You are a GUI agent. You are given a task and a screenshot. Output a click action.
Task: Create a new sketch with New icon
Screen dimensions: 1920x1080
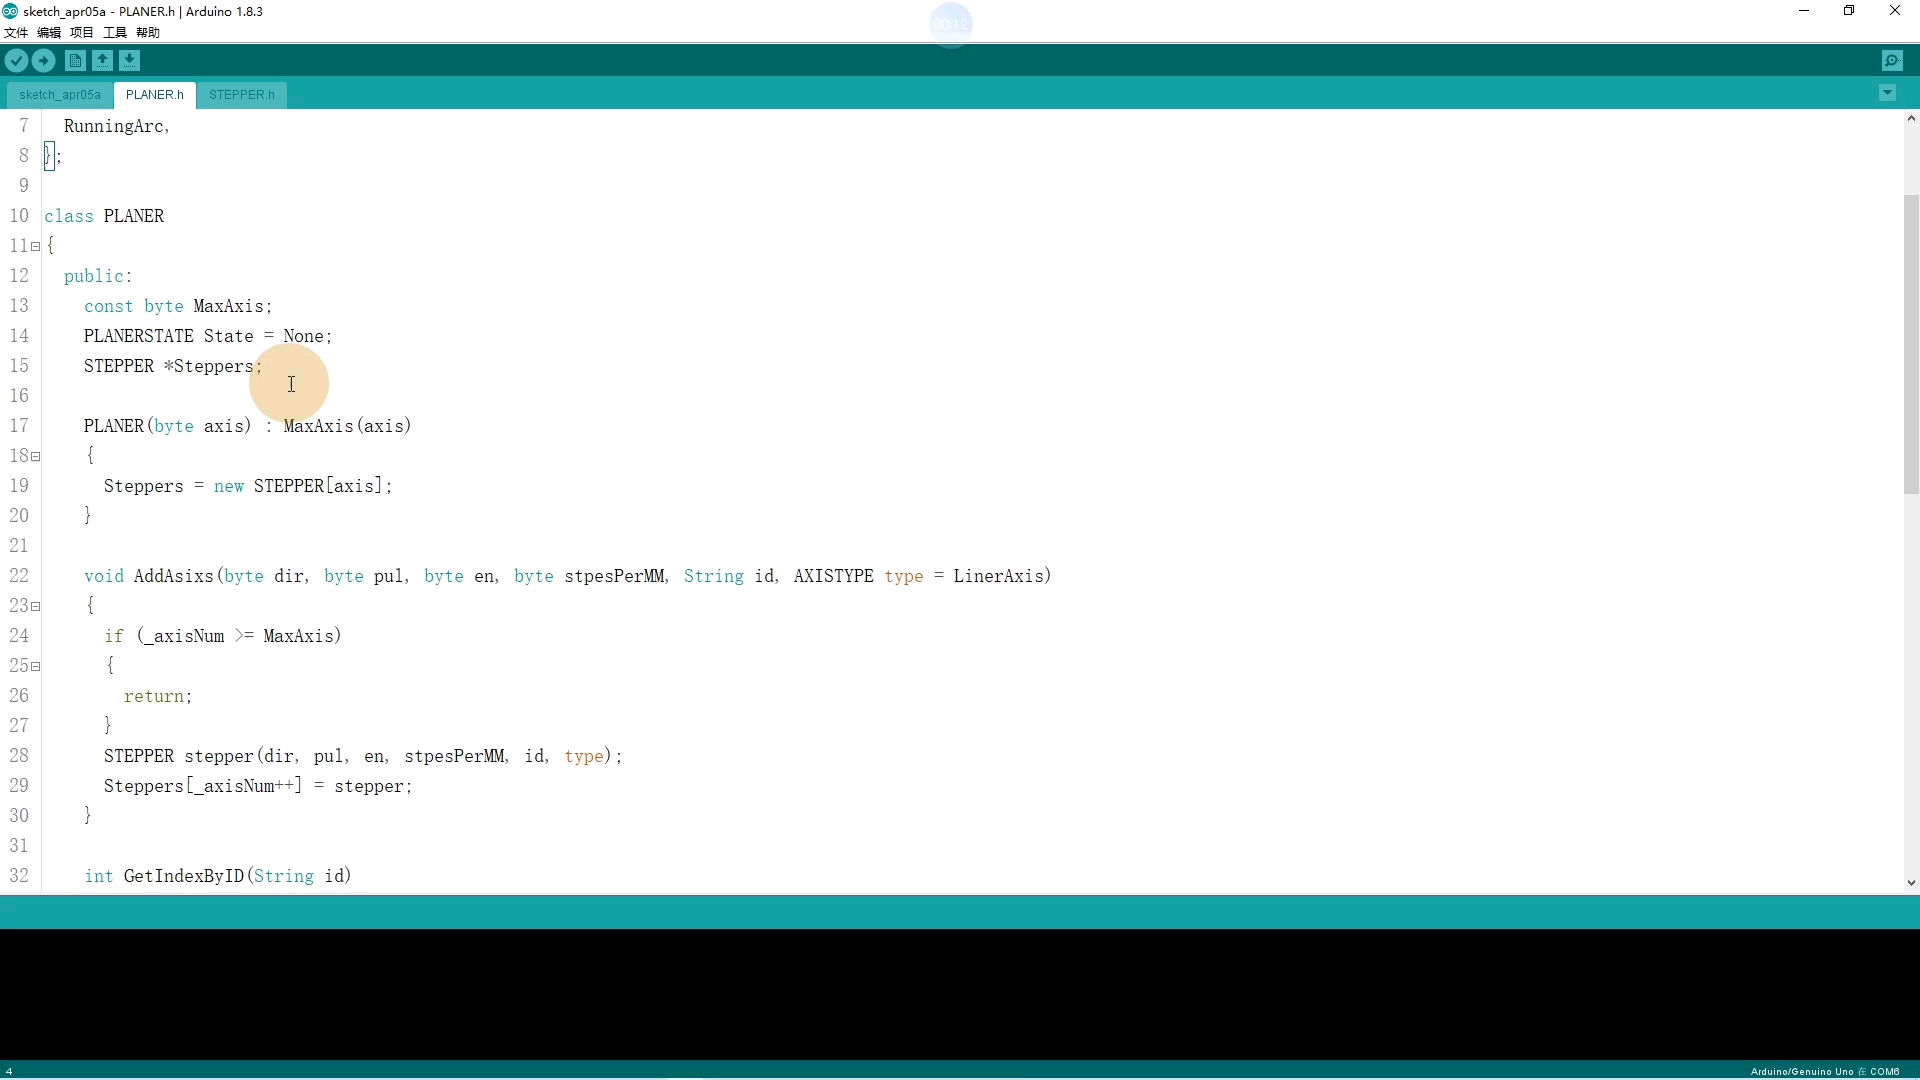click(x=75, y=61)
